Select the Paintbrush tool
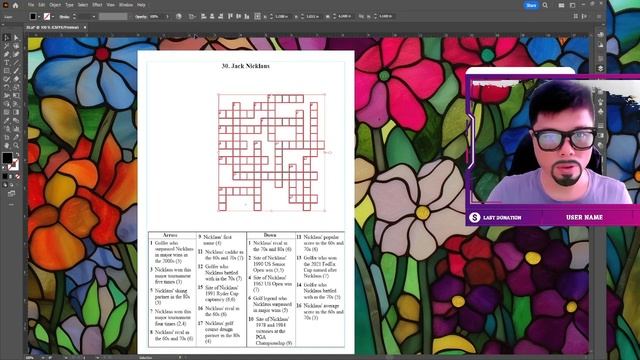The image size is (640, 360). pyautogui.click(x=16, y=71)
